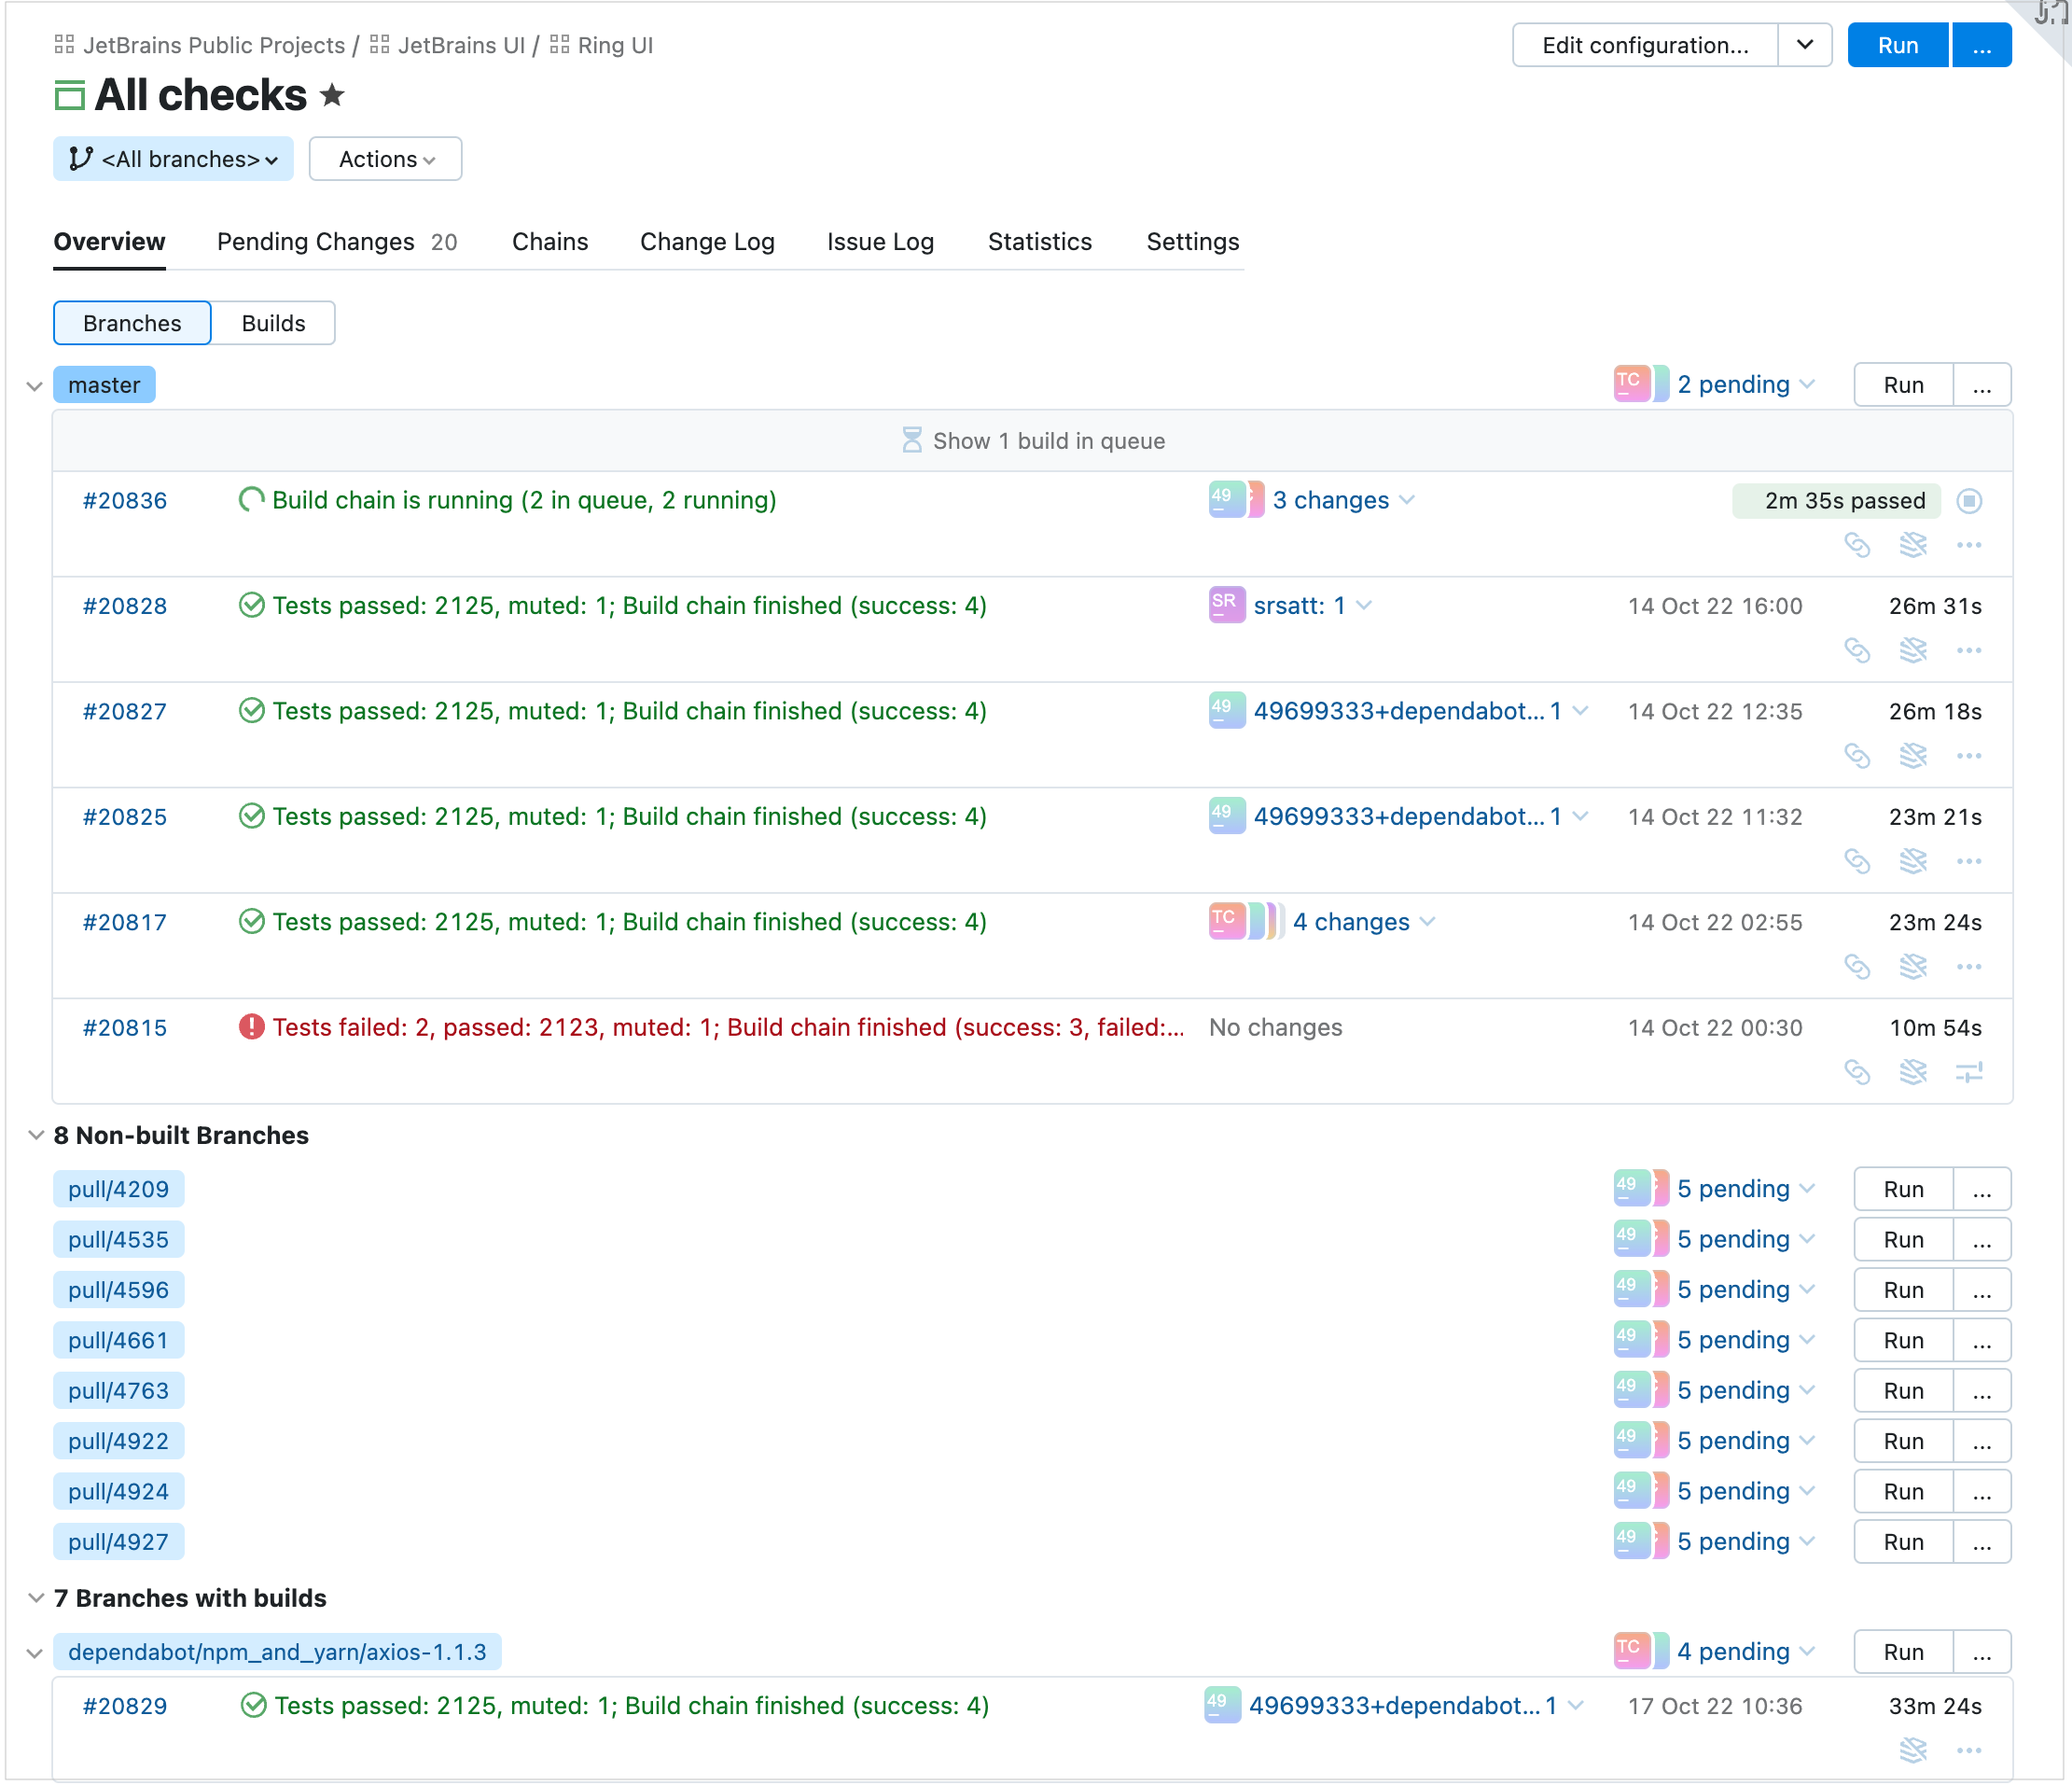Image resolution: width=2072 pixels, height=1785 pixels.
Task: Open more actions dots for build #20825
Action: tap(1968, 862)
